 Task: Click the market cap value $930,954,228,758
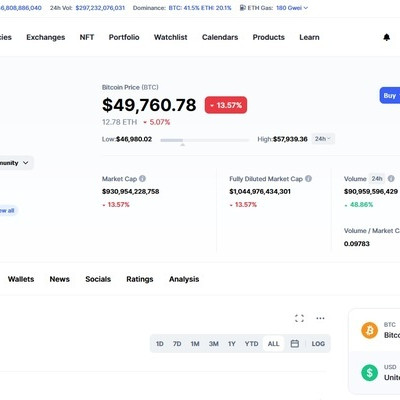tap(131, 192)
